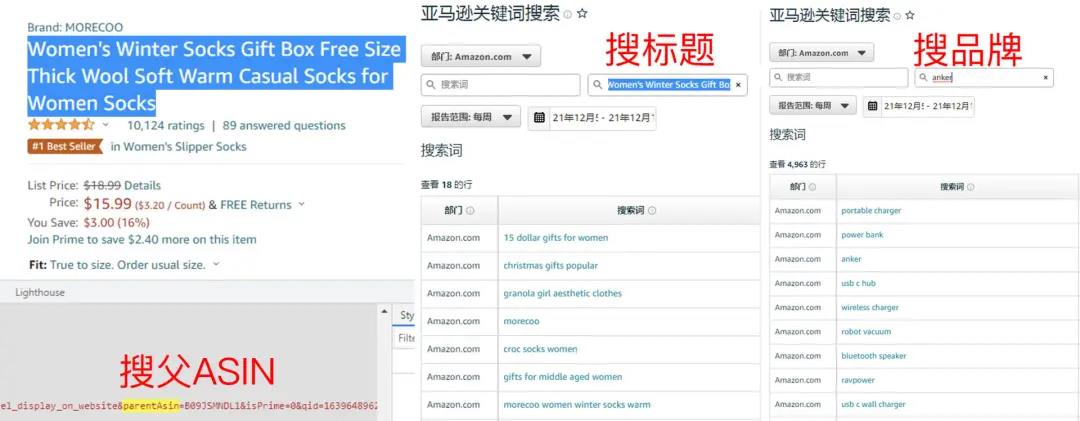The image size is (1080, 421).
Task: Click 搜索词 column header in anker search panel
Action: [957, 187]
